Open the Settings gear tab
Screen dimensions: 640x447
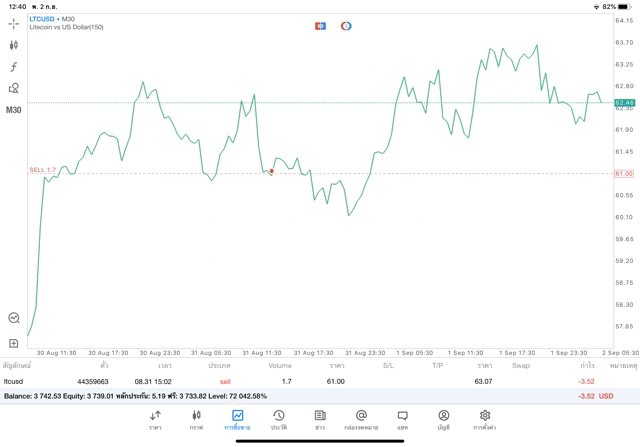click(485, 418)
